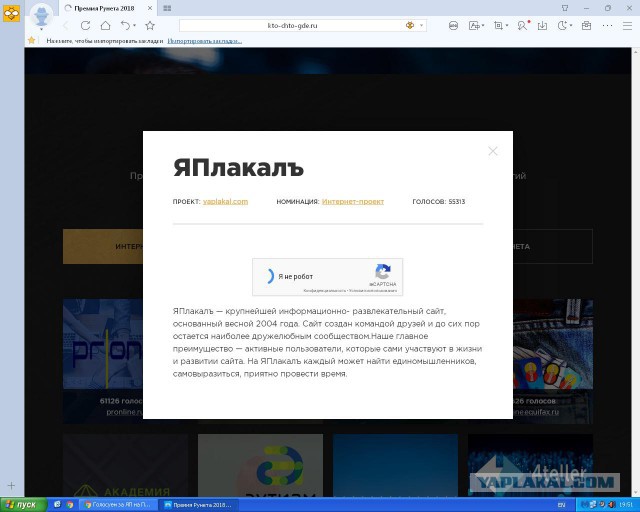Add the page to favorites with the star icon
Image resolution: width=640 pixels, height=512 pixels.
click(x=150, y=26)
